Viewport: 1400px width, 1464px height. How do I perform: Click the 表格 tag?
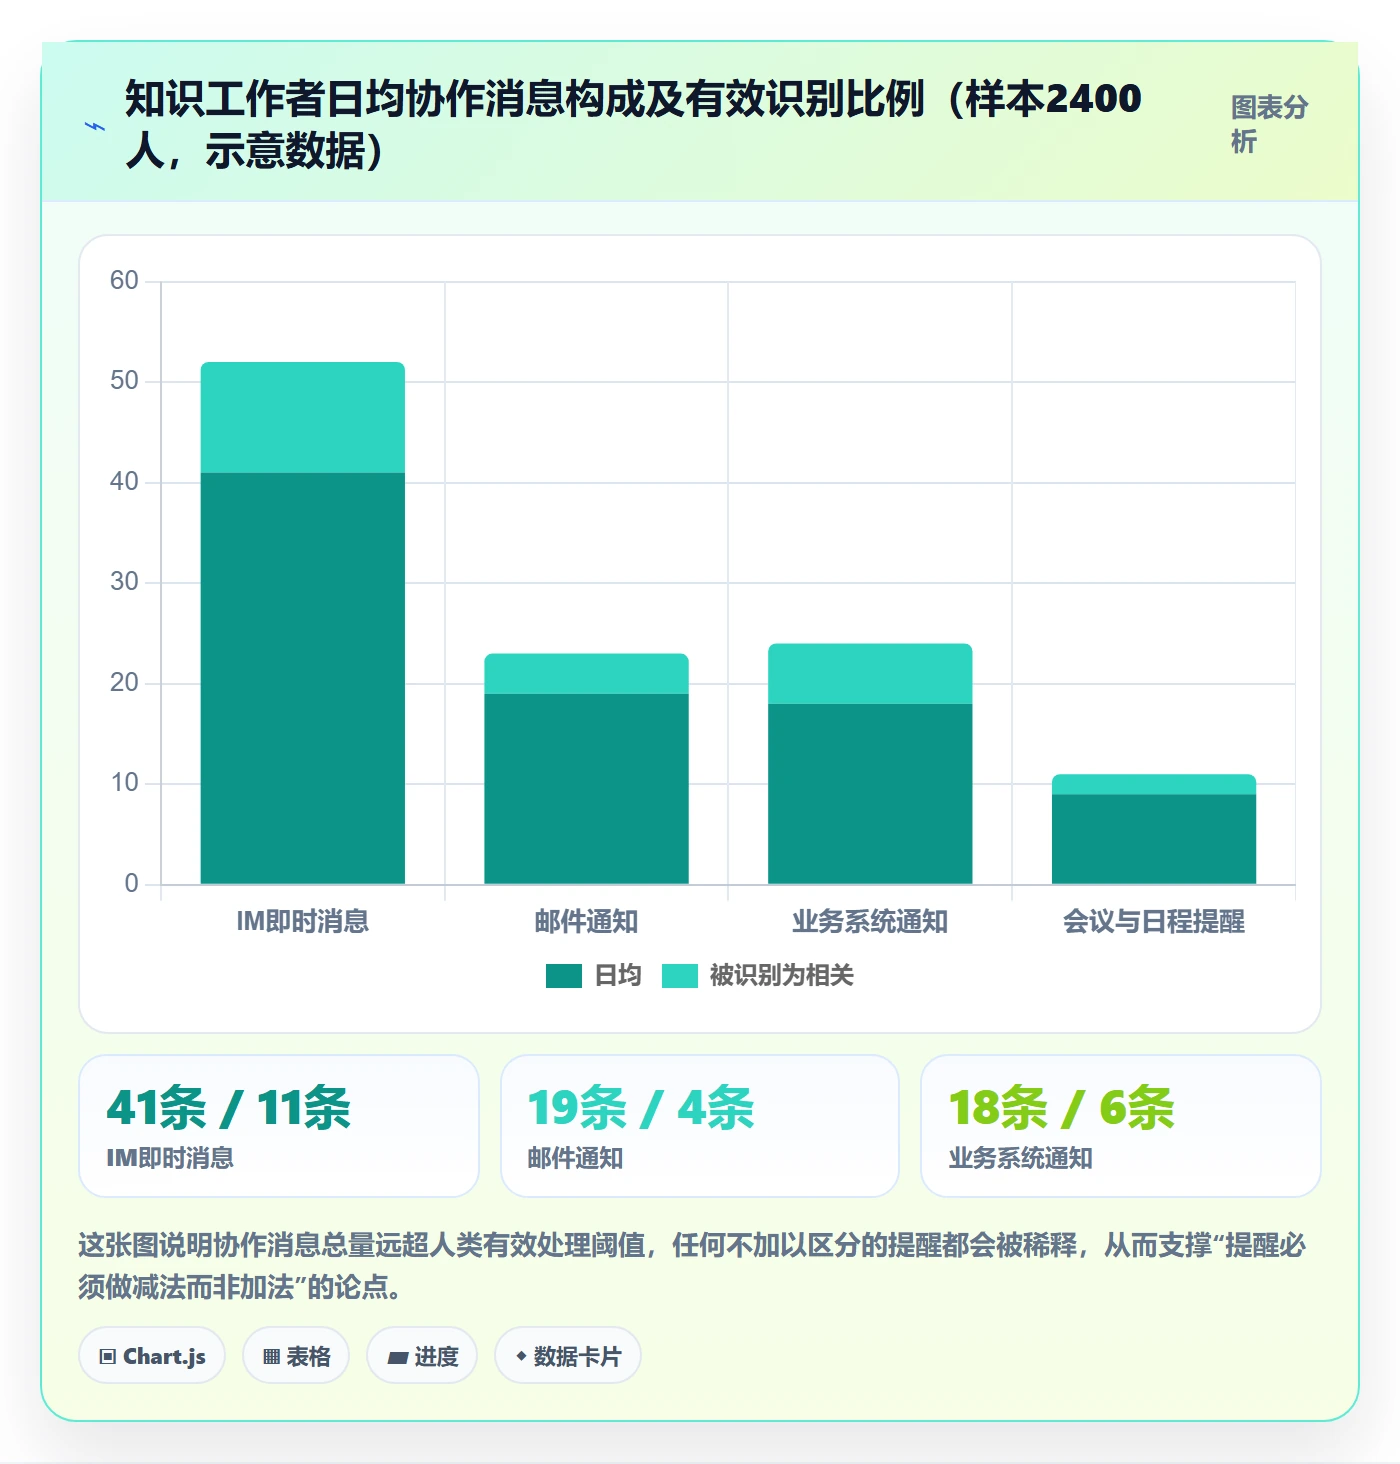coord(296,1356)
